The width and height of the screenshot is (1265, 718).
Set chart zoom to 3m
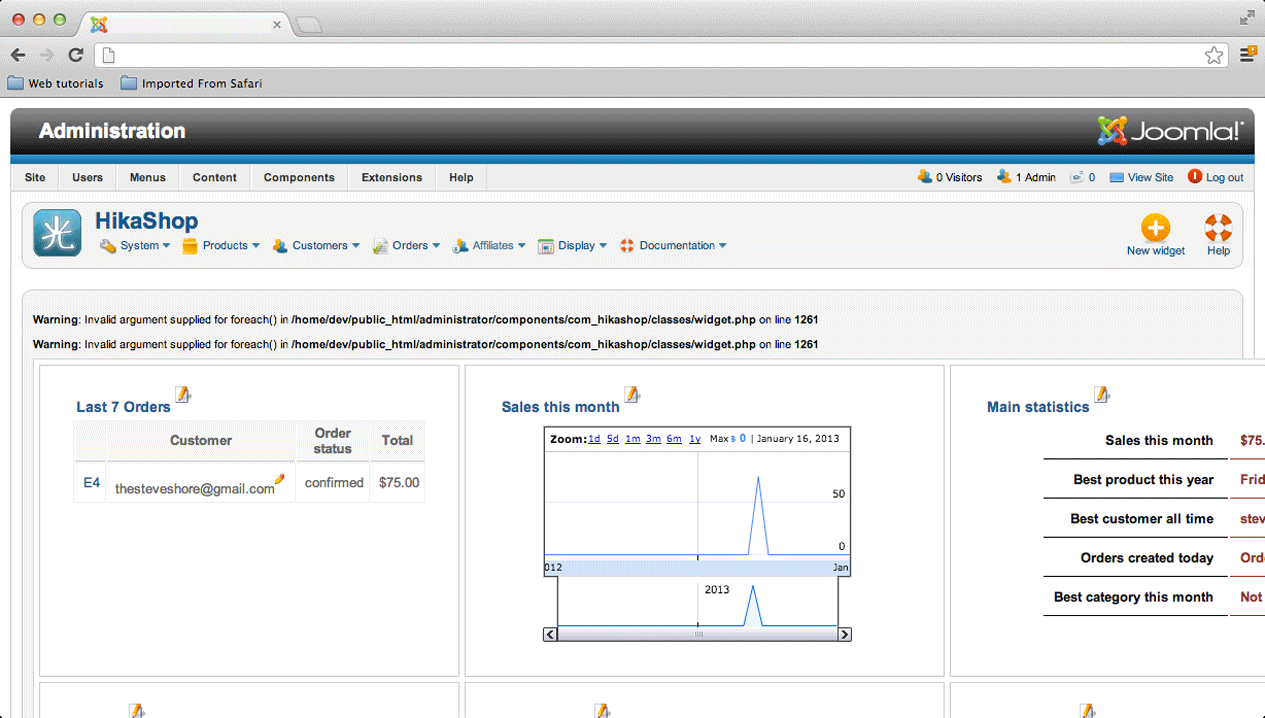click(653, 439)
